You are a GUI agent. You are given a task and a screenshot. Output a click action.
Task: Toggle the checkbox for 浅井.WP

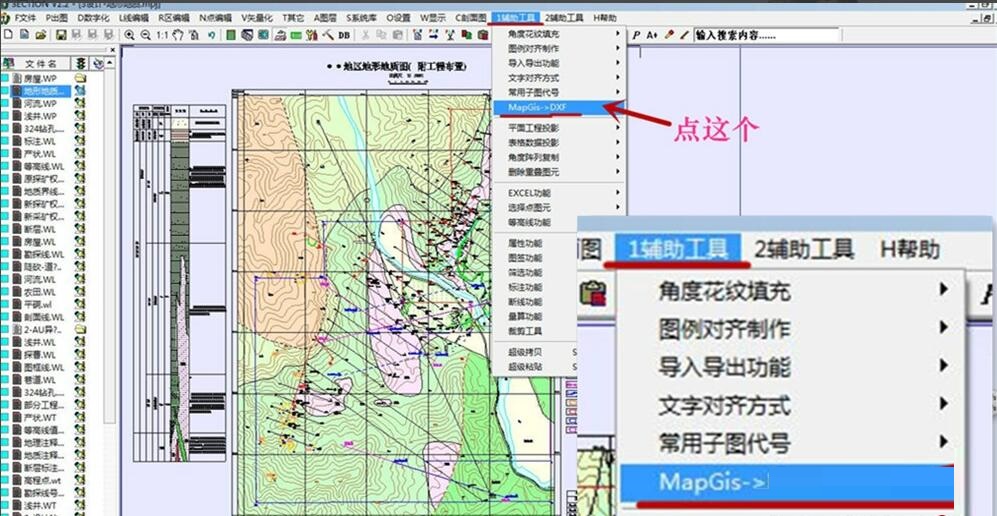[5, 116]
